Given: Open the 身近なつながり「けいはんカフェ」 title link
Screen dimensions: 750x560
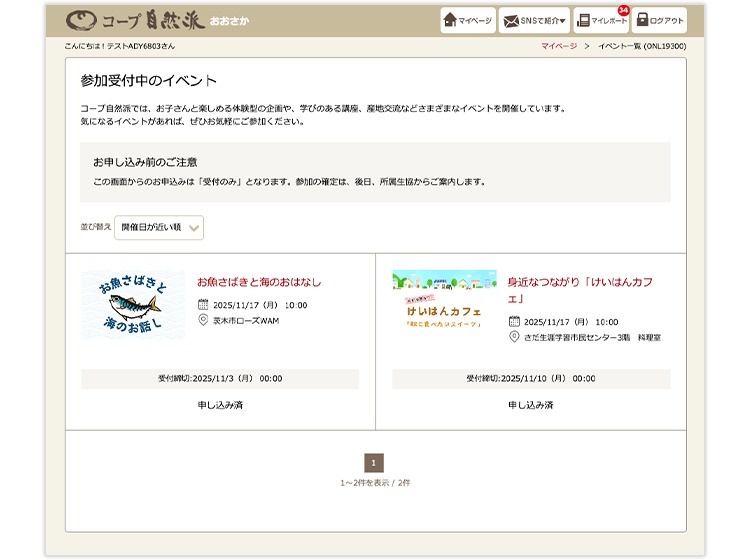Looking at the screenshot, I should 580,290.
